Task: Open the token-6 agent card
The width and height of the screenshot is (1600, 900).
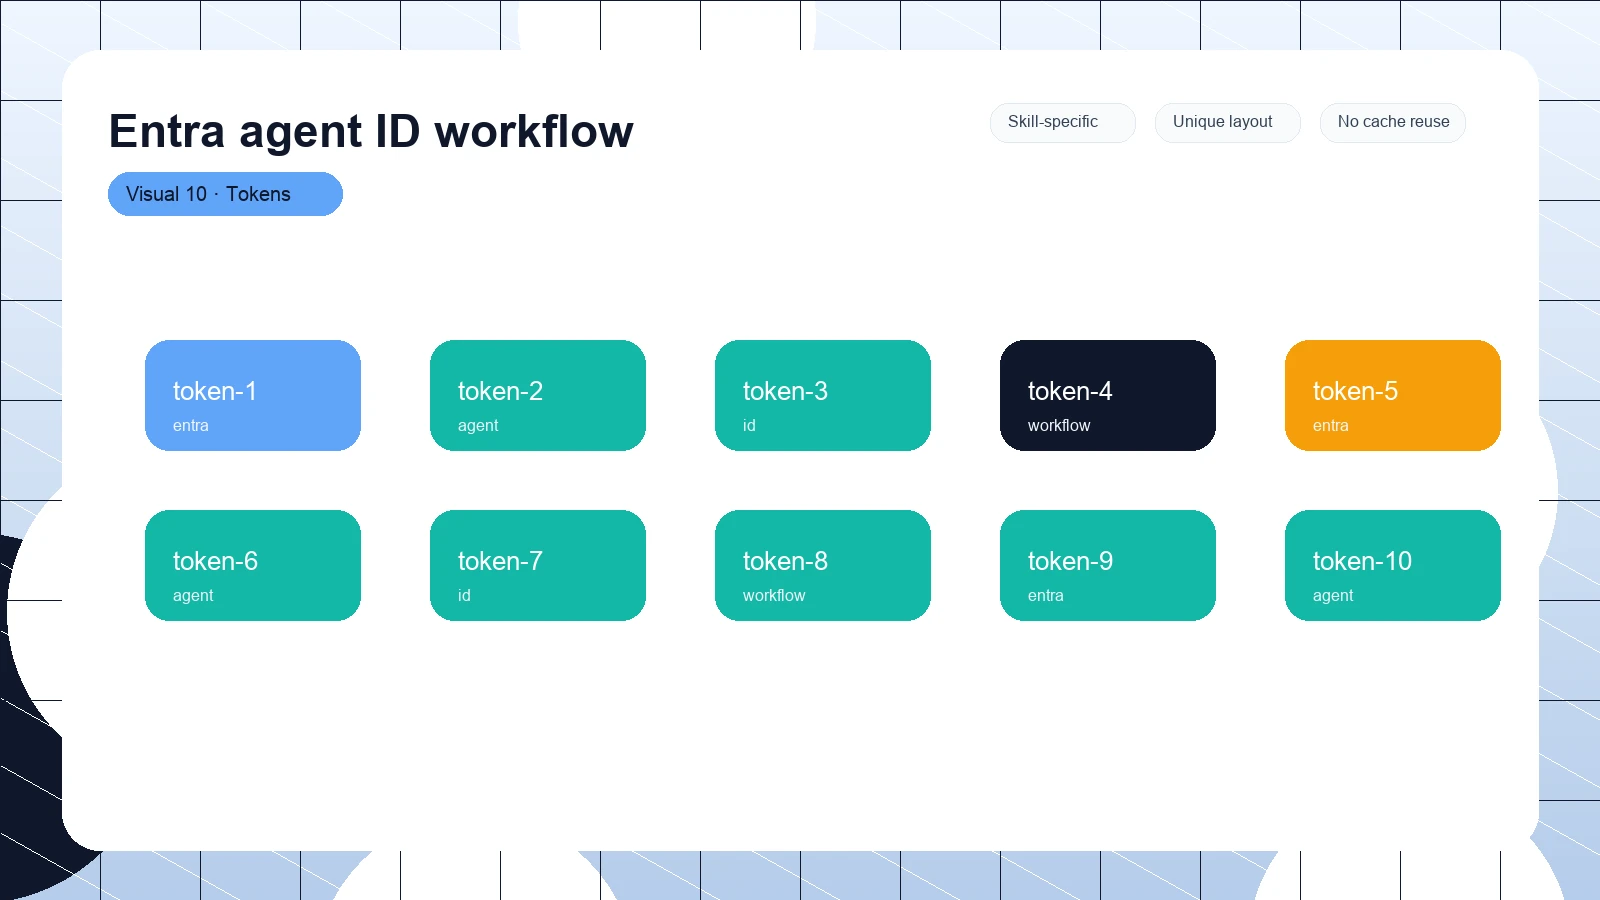Action: click(x=253, y=565)
